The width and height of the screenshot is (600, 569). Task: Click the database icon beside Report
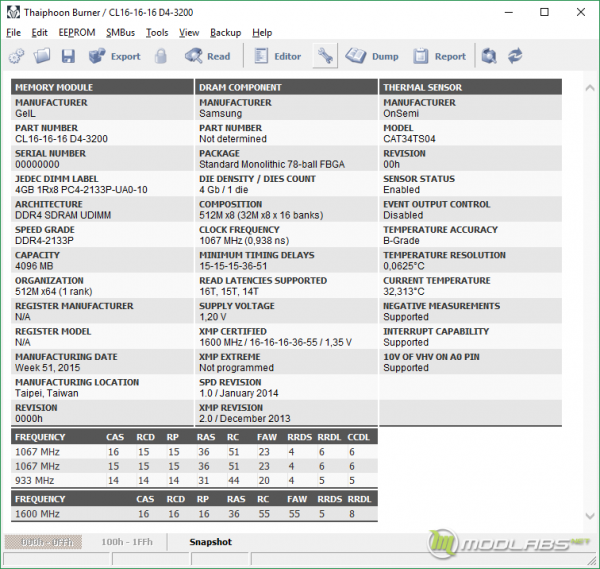[489, 57]
